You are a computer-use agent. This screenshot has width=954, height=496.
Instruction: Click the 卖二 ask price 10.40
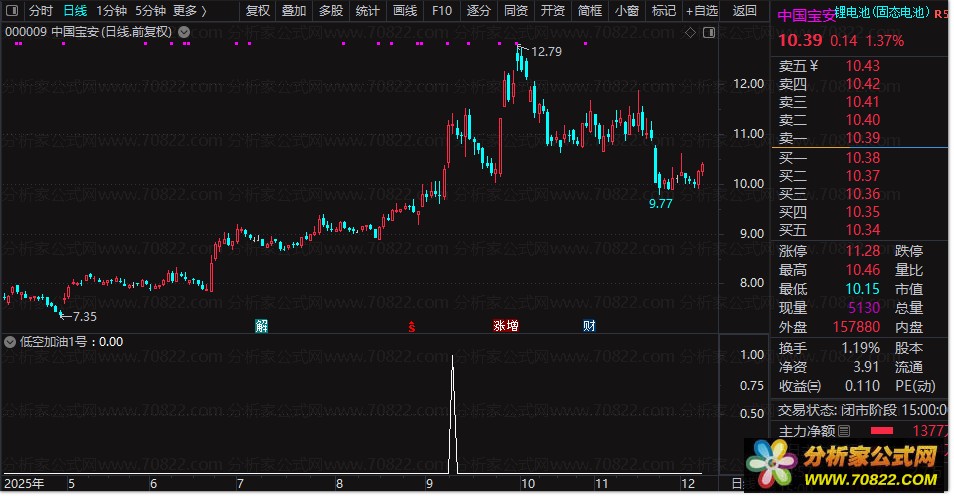[863, 120]
